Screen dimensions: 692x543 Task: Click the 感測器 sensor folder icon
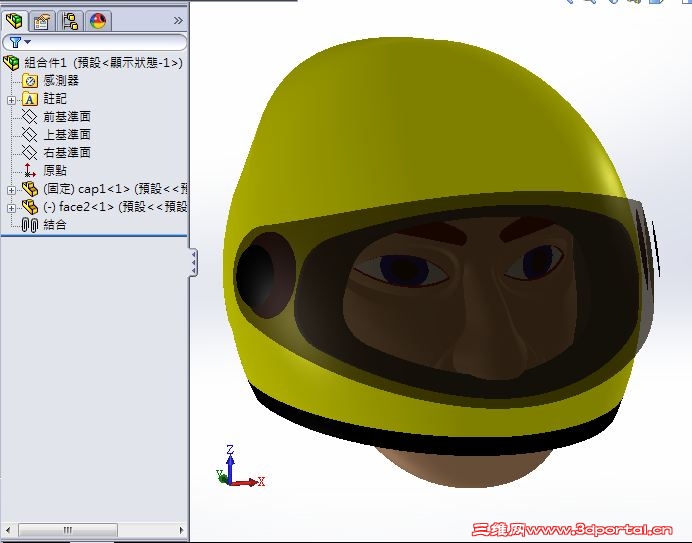pyautogui.click(x=30, y=81)
